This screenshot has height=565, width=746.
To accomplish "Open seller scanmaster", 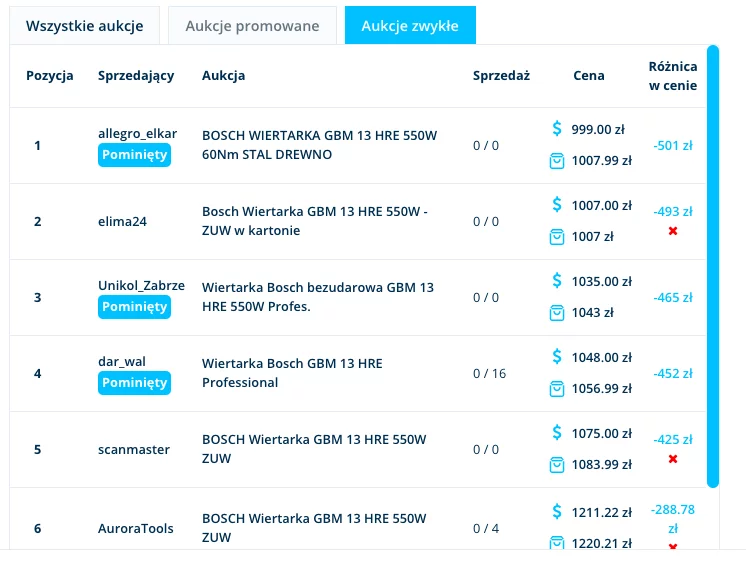I will 134,449.
